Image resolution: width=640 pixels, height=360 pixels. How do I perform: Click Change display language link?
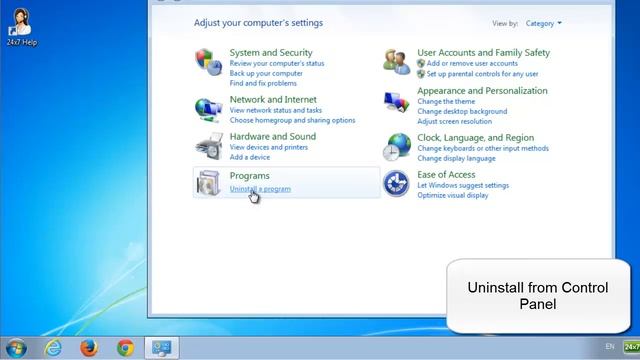(x=456, y=158)
